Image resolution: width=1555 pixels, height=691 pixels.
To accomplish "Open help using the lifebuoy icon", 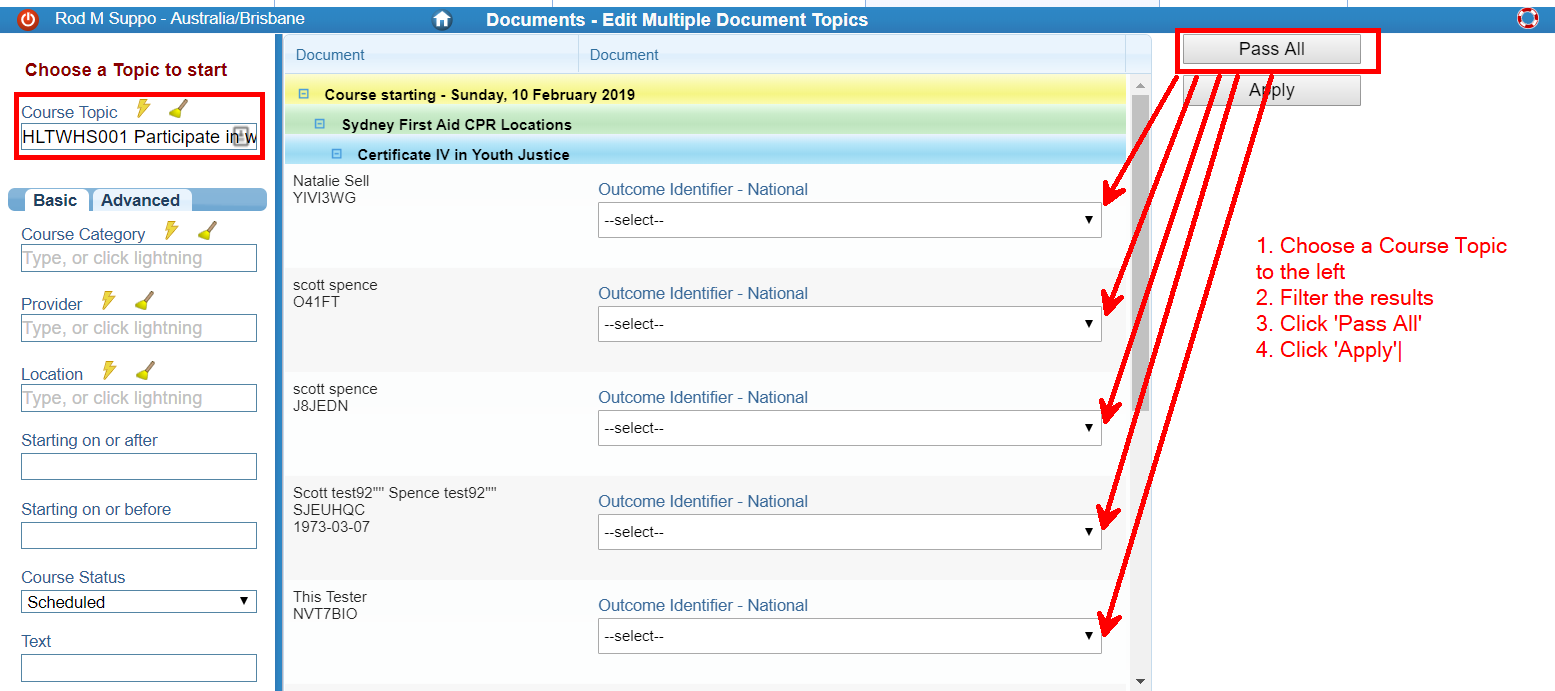I will 1527,18.
